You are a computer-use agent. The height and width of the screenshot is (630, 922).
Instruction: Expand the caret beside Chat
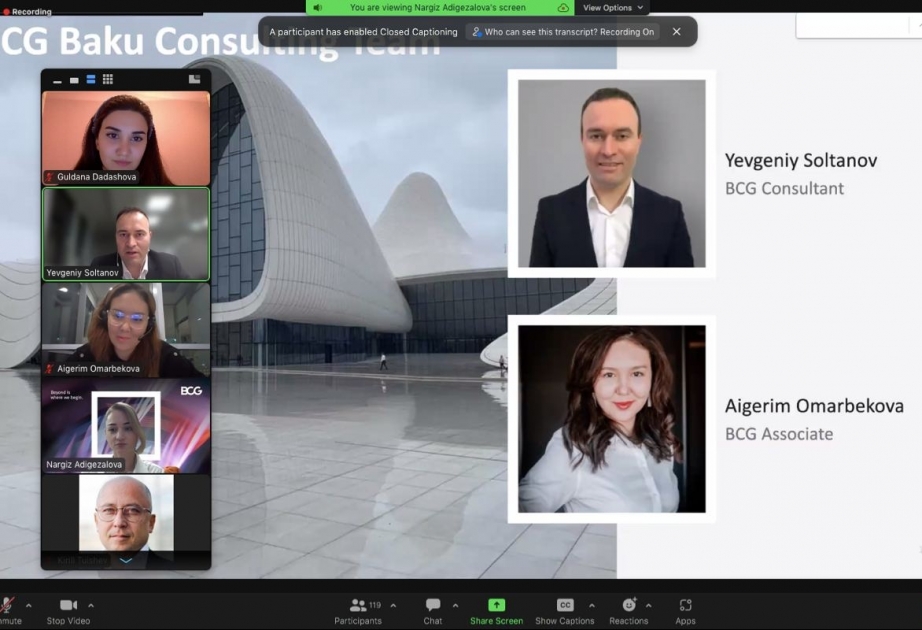pyautogui.click(x=456, y=605)
